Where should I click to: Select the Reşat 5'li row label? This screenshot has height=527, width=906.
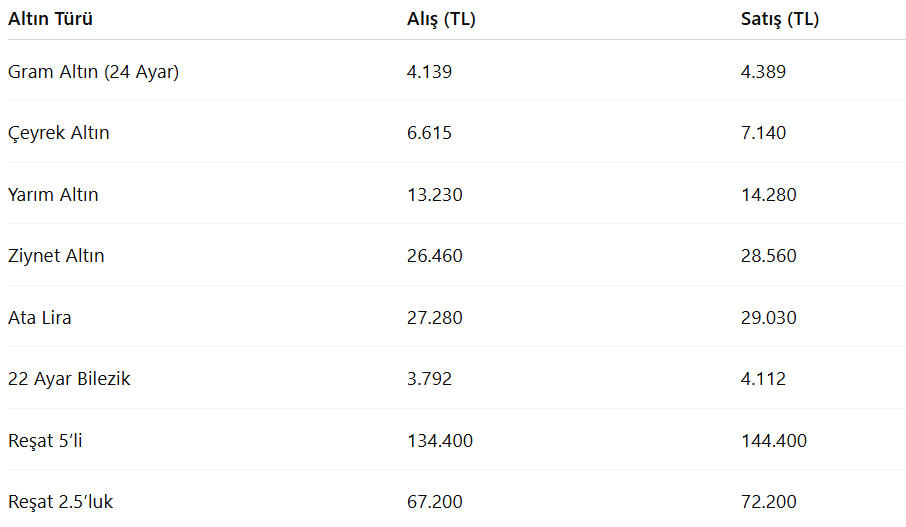[x=45, y=441]
